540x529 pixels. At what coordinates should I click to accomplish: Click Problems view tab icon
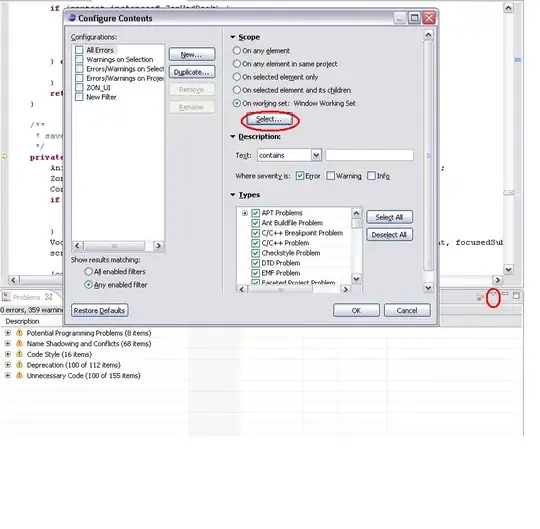(x=6, y=297)
